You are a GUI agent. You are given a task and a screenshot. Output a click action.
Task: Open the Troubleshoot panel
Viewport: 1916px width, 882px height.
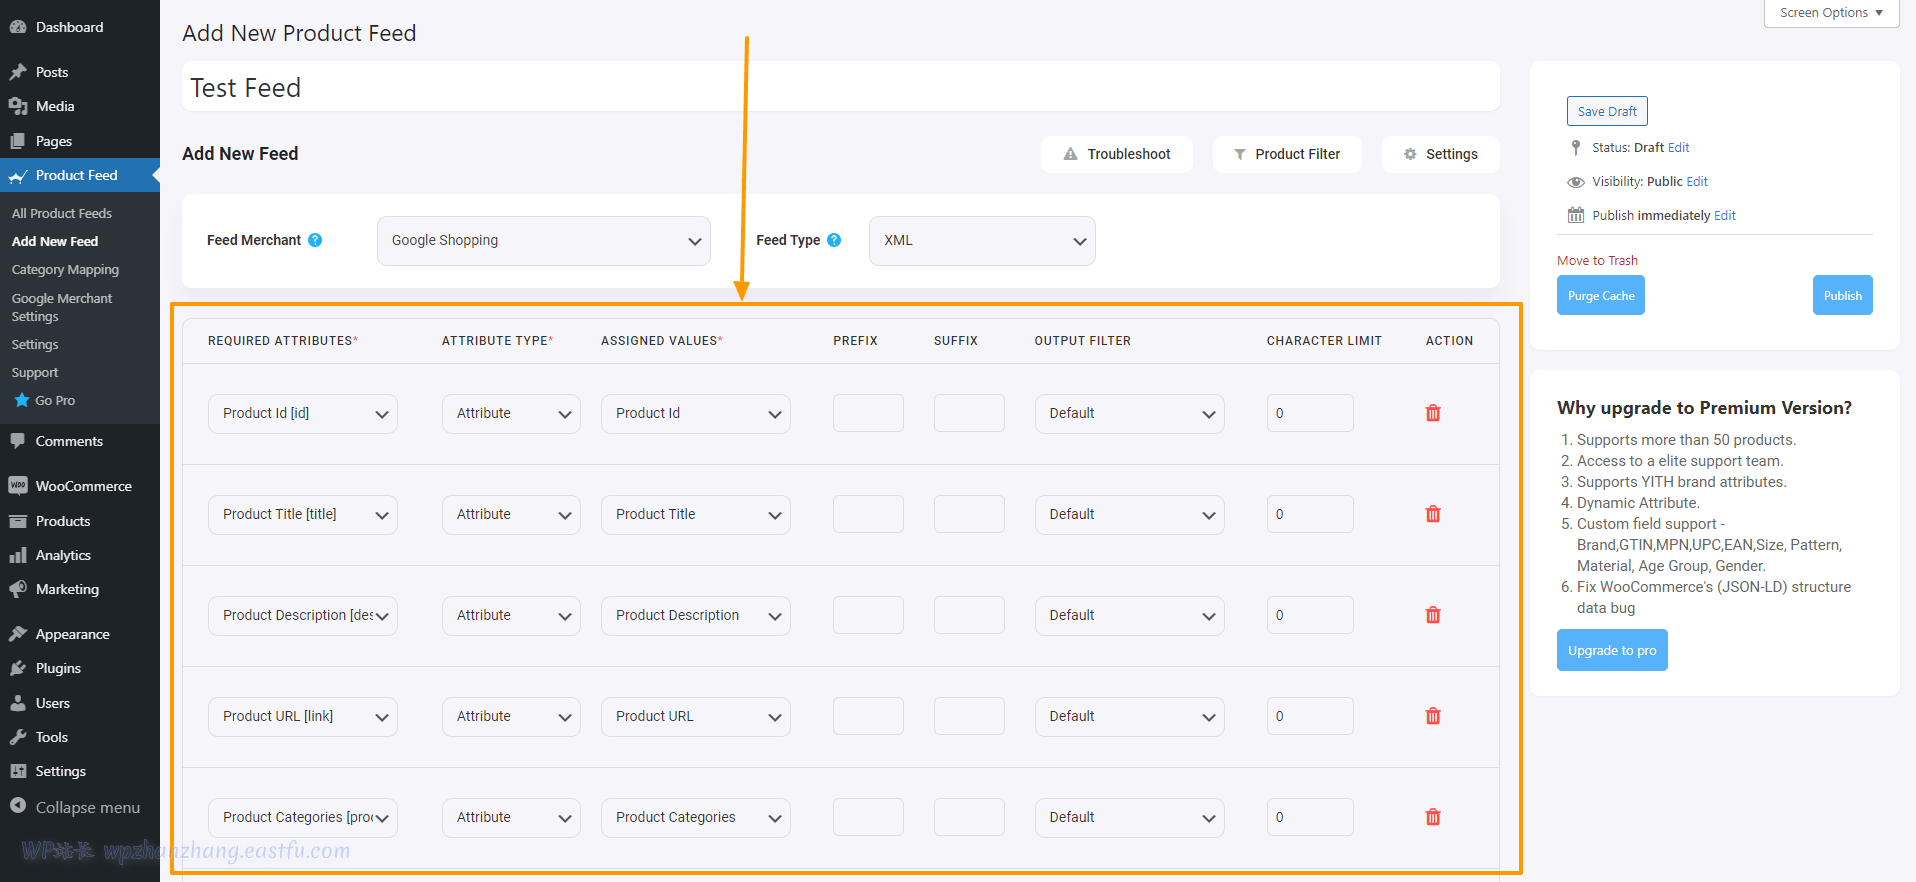pos(1116,154)
